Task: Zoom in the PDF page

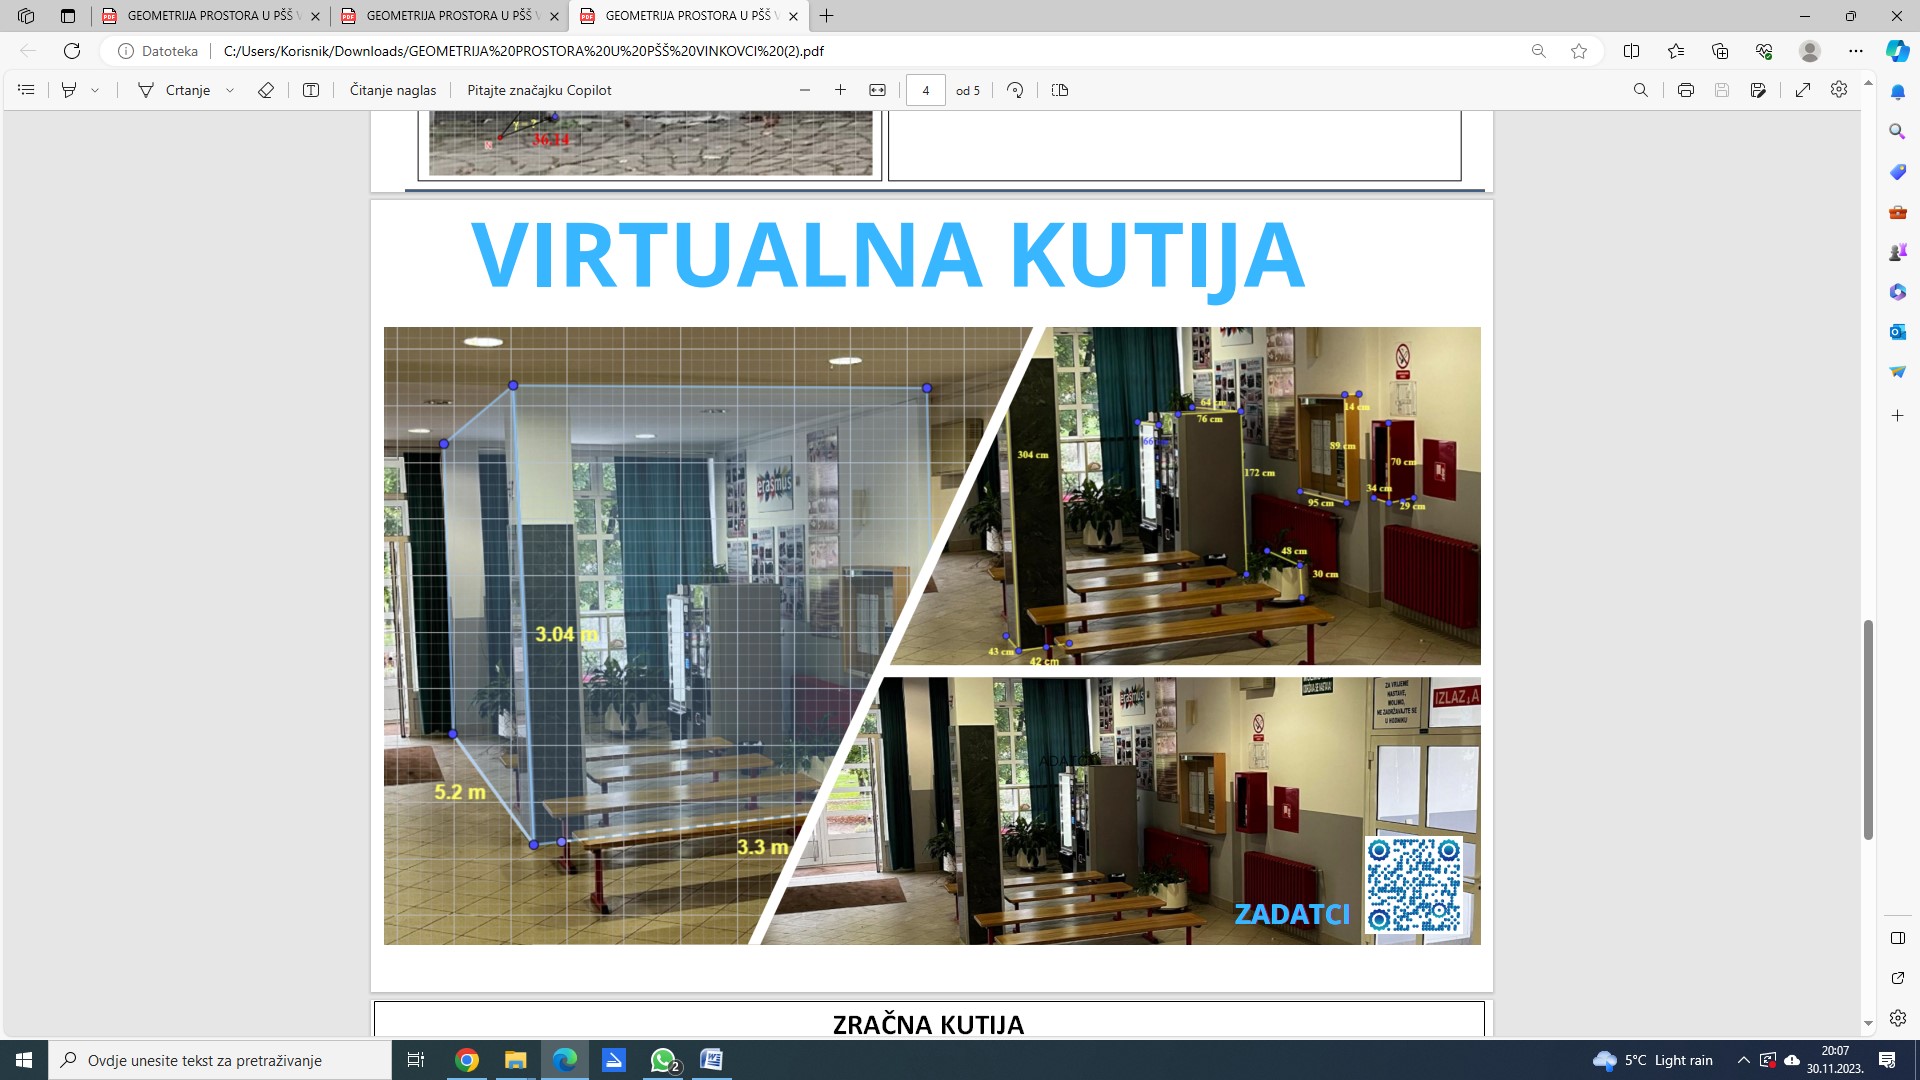Action: pos(841,90)
